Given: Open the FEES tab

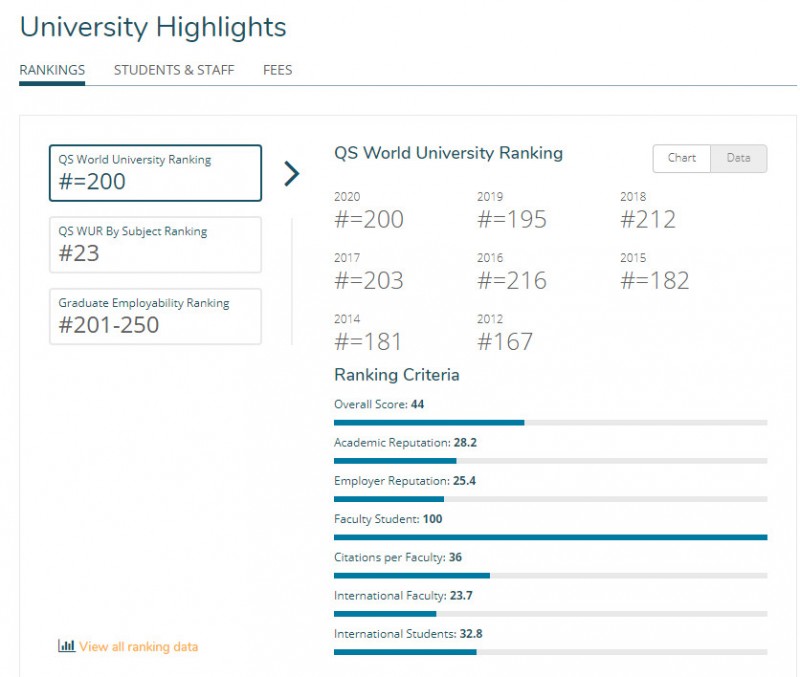Looking at the screenshot, I should [278, 70].
